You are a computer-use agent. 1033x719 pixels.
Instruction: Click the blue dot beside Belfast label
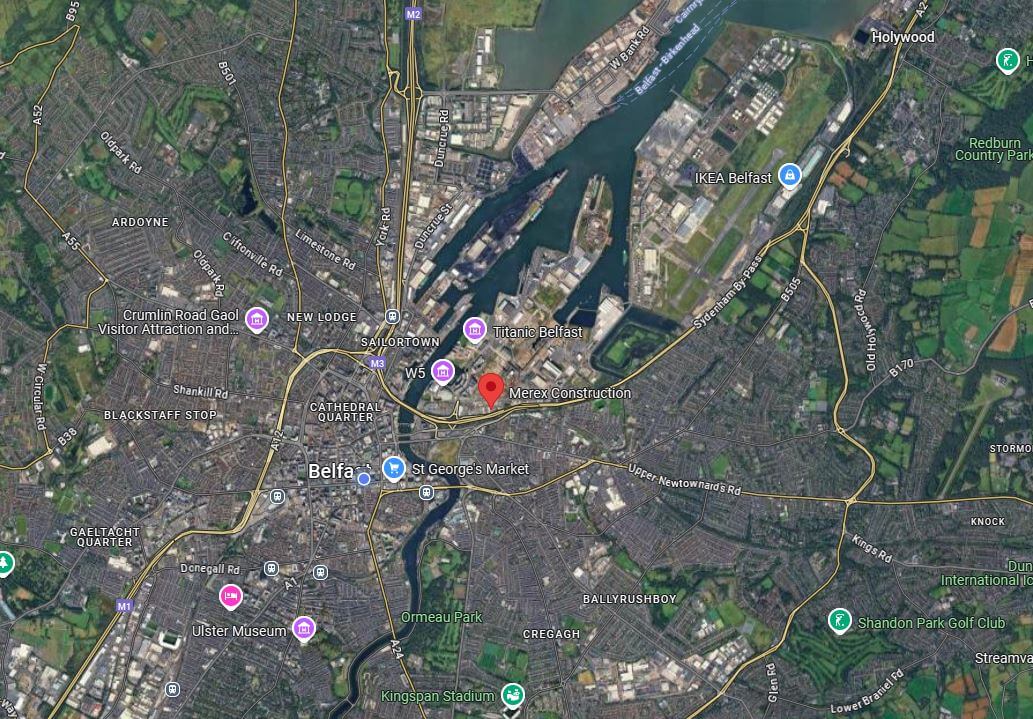[364, 479]
